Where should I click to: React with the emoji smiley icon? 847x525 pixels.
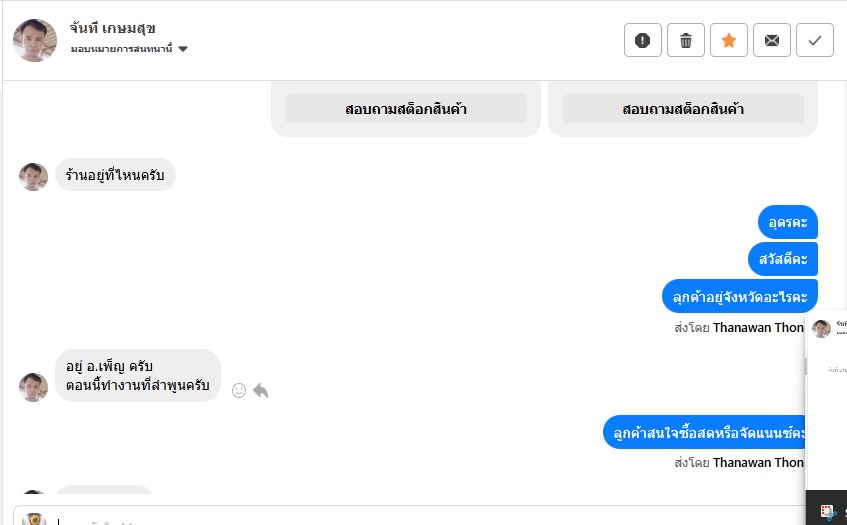239,390
